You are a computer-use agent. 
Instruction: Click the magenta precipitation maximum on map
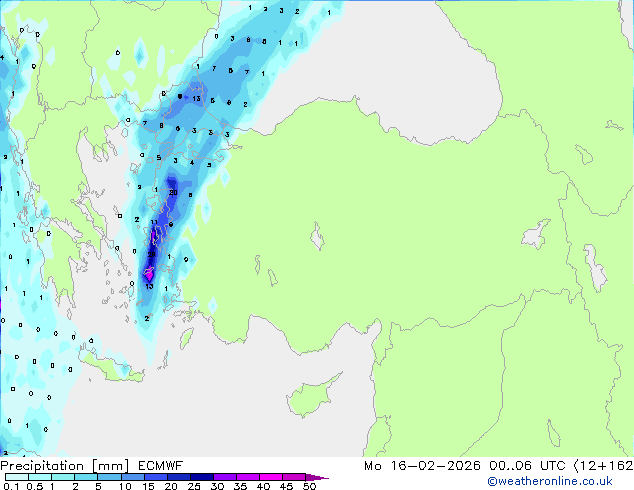click(x=149, y=275)
